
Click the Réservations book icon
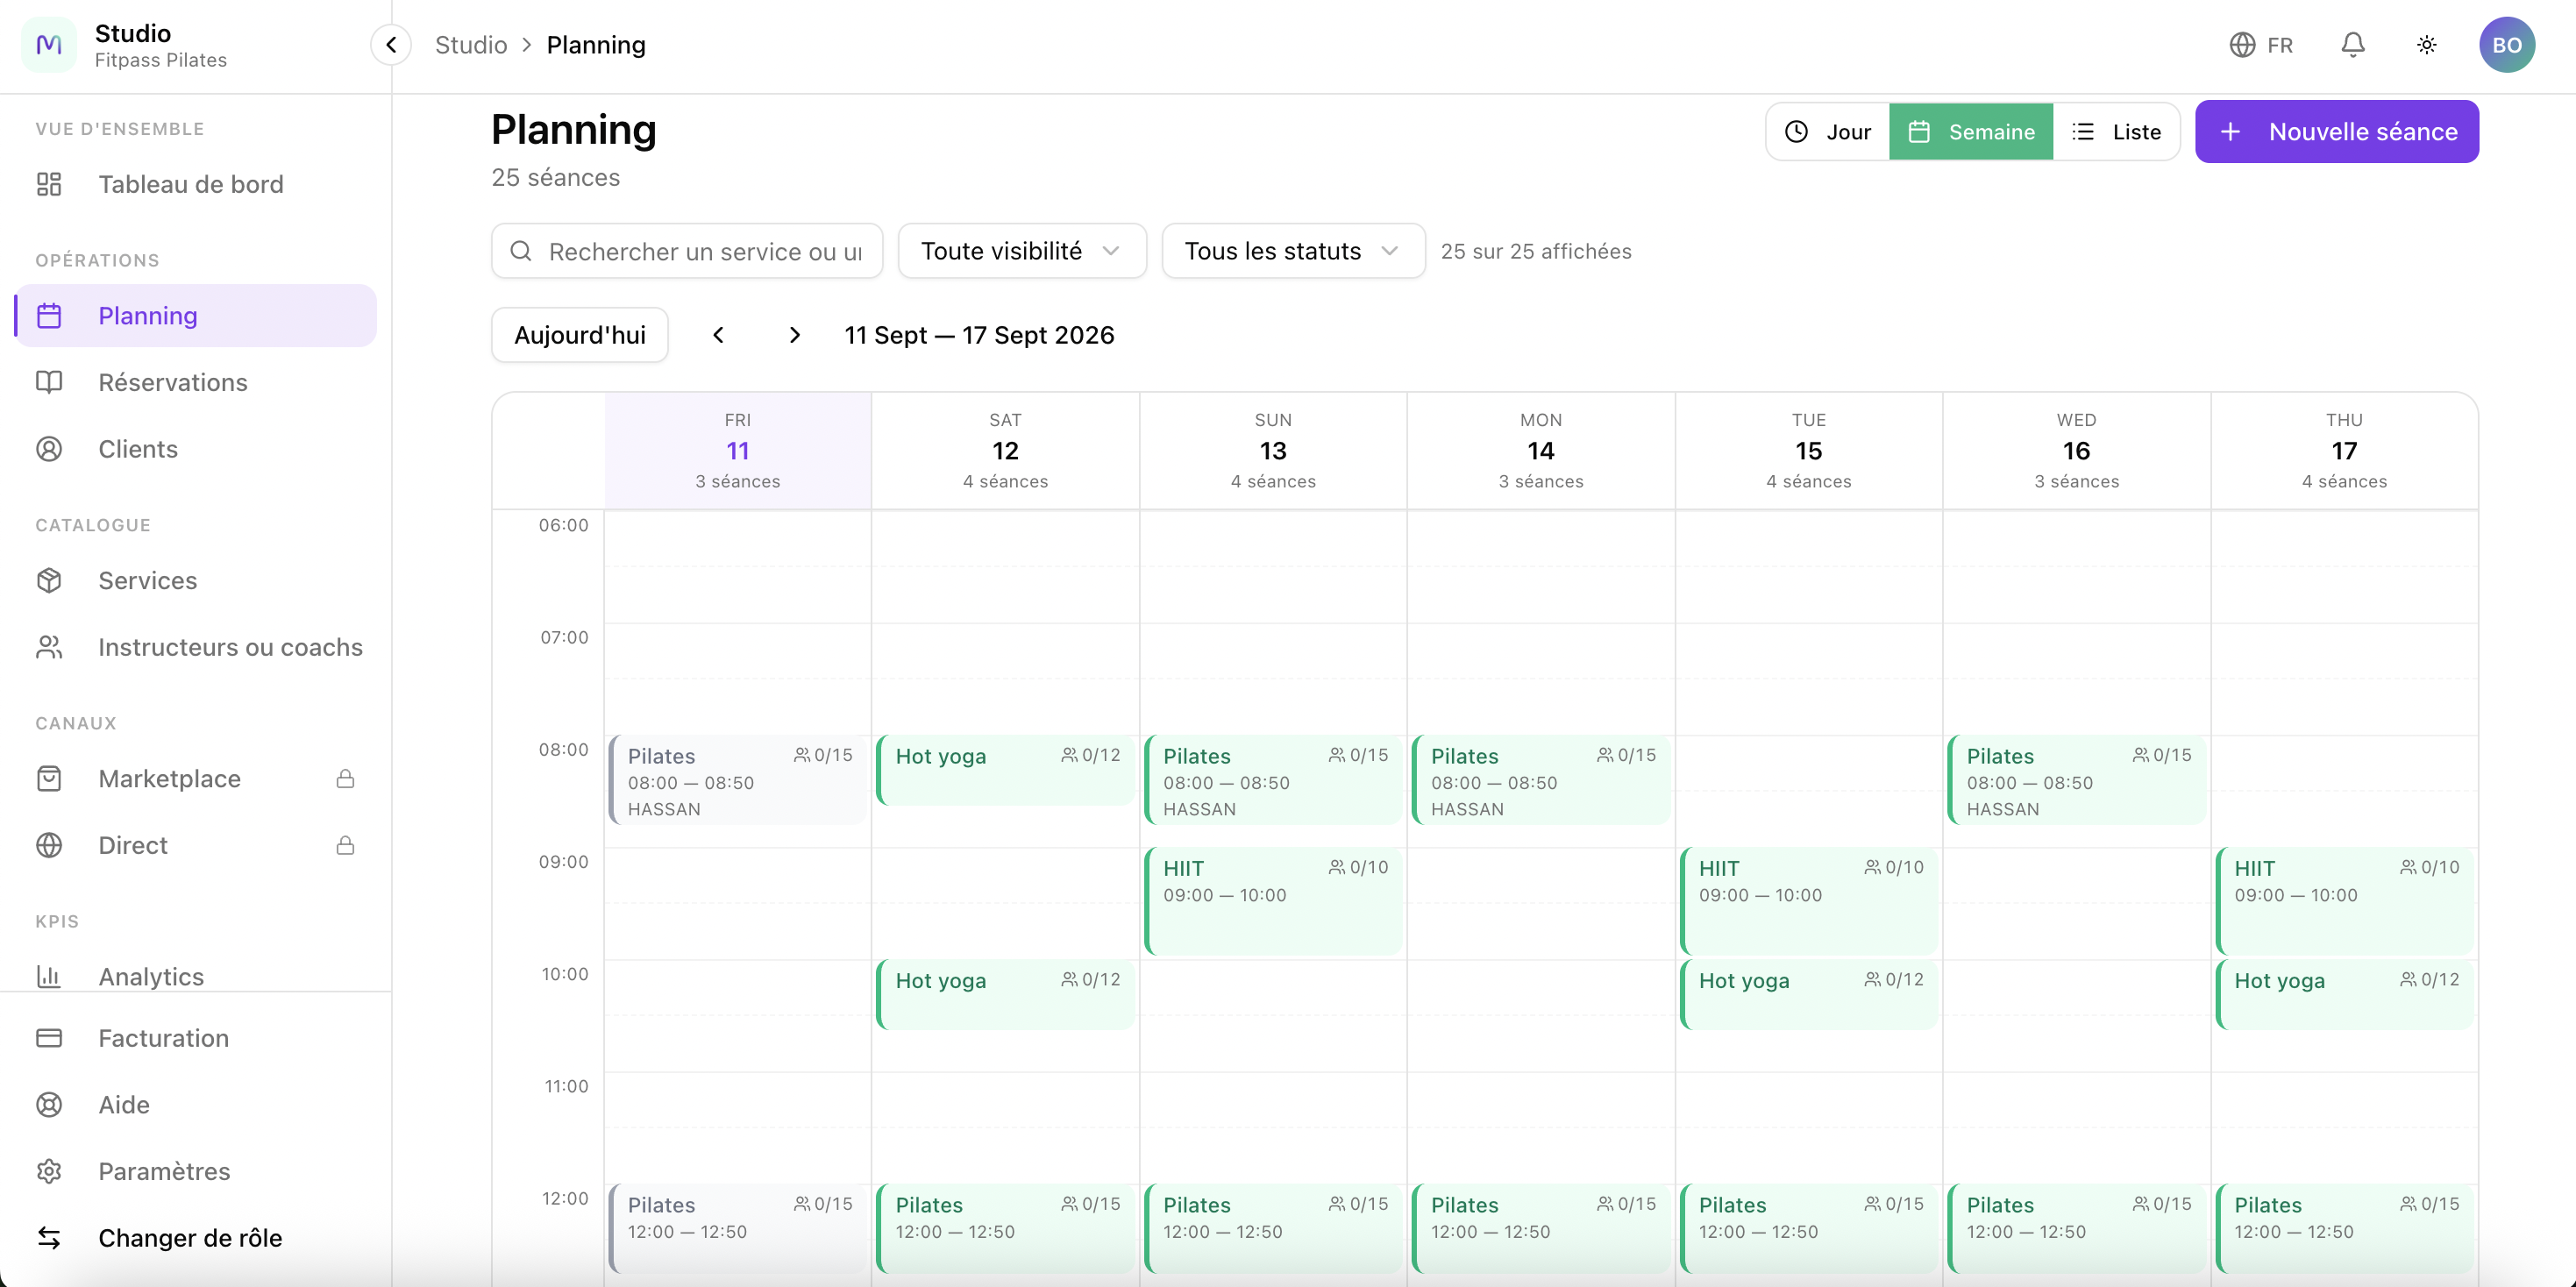(49, 383)
